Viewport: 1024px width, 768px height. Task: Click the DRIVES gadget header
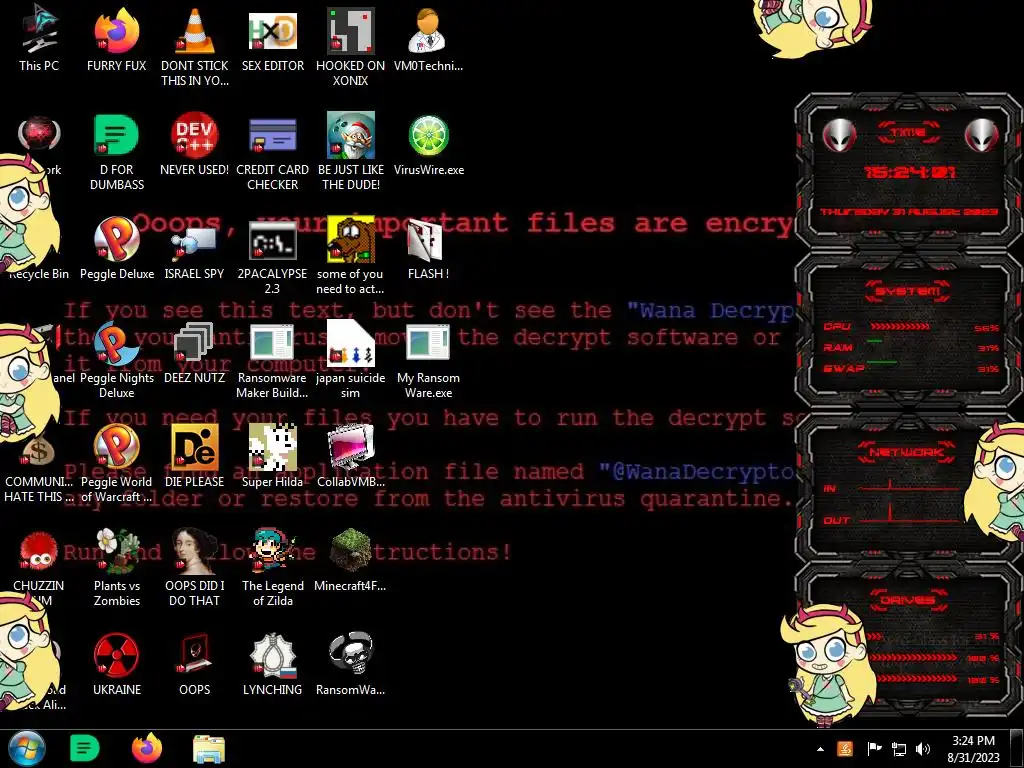pyautogui.click(x=908, y=600)
